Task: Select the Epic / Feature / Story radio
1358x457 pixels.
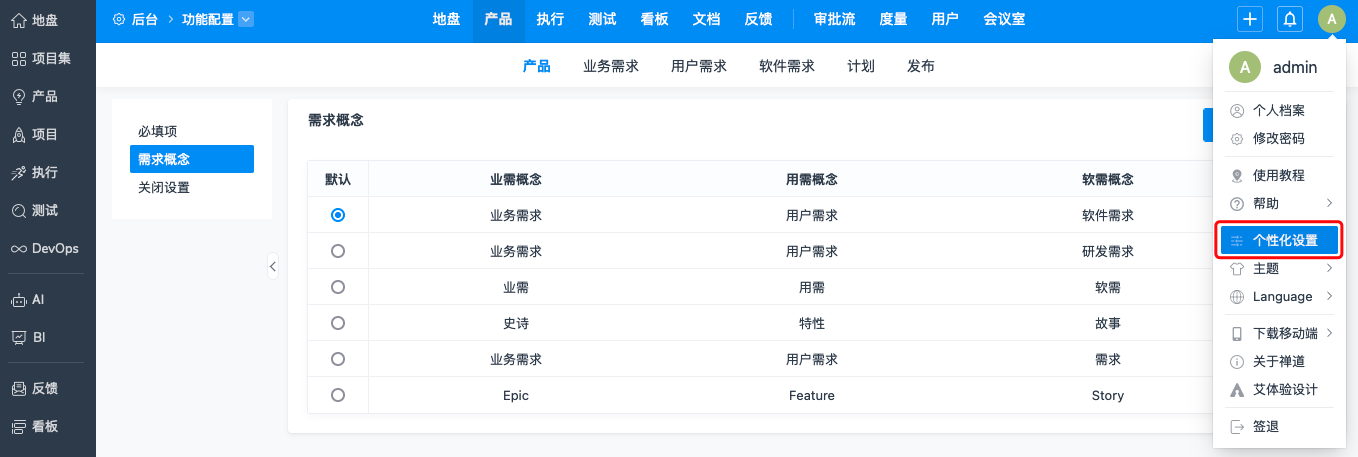Action: [x=338, y=395]
